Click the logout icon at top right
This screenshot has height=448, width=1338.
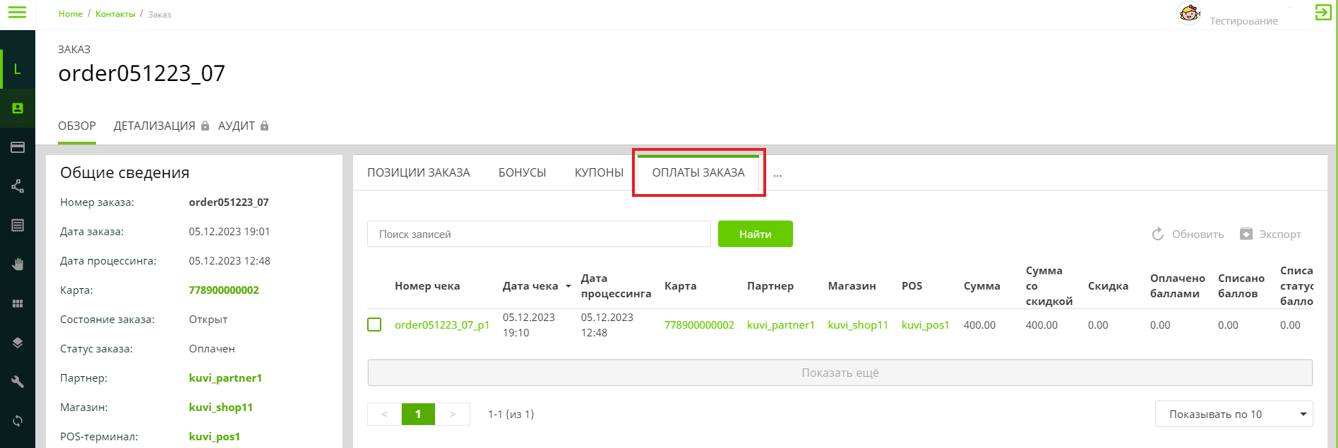click(1323, 13)
